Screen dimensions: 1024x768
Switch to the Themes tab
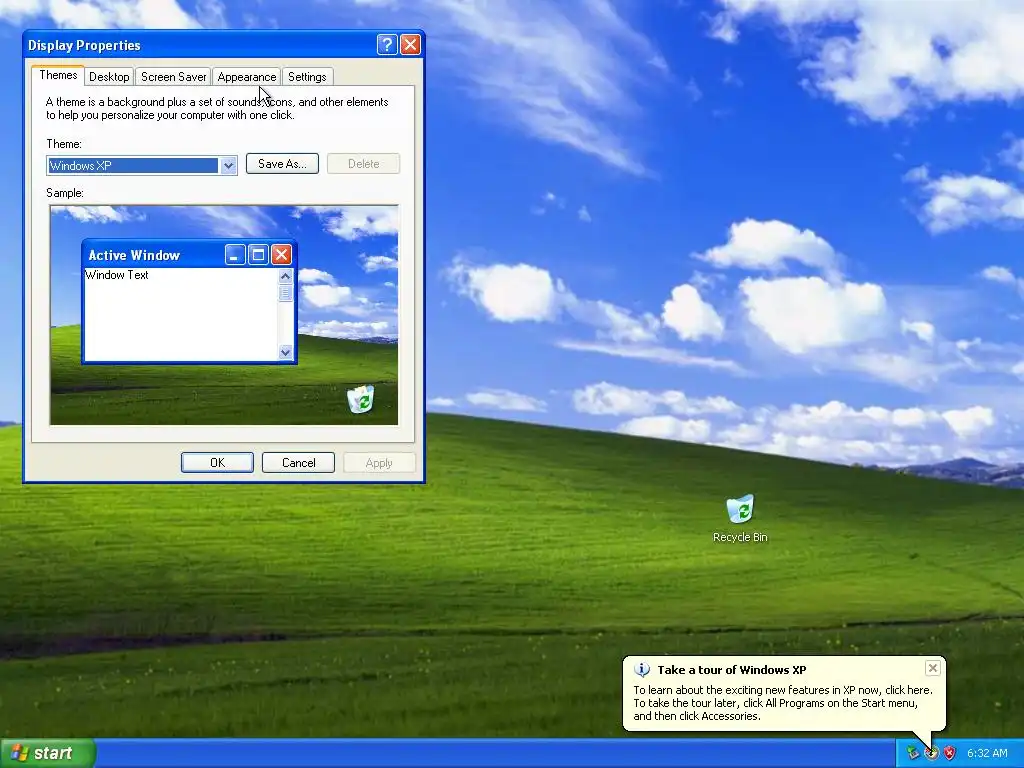[x=58, y=75]
